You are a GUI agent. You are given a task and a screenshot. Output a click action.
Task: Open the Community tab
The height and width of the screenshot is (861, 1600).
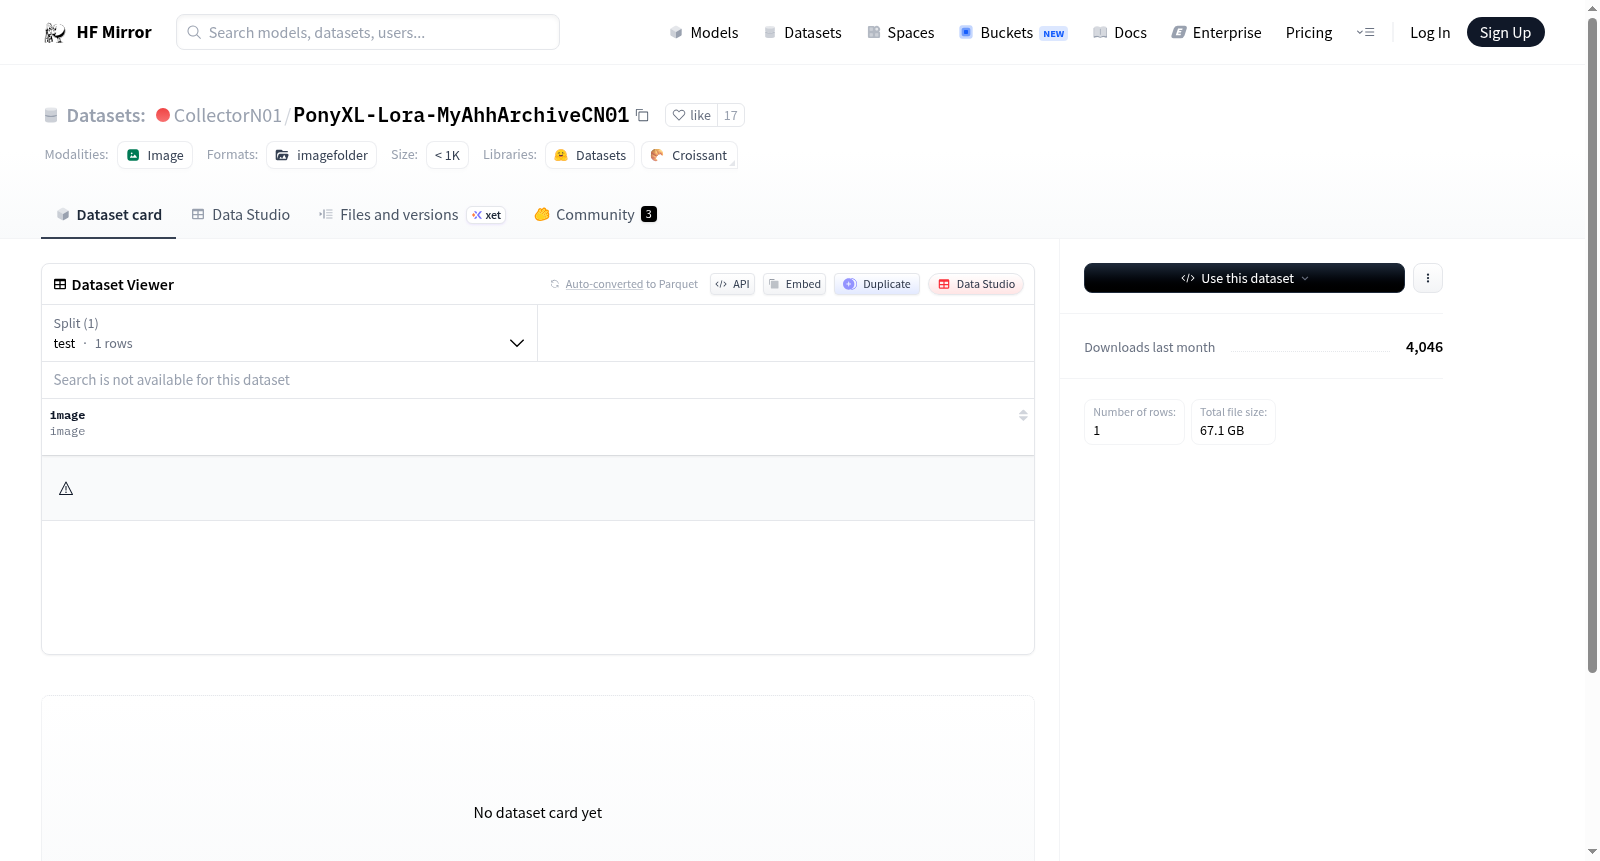pyautogui.click(x=595, y=215)
